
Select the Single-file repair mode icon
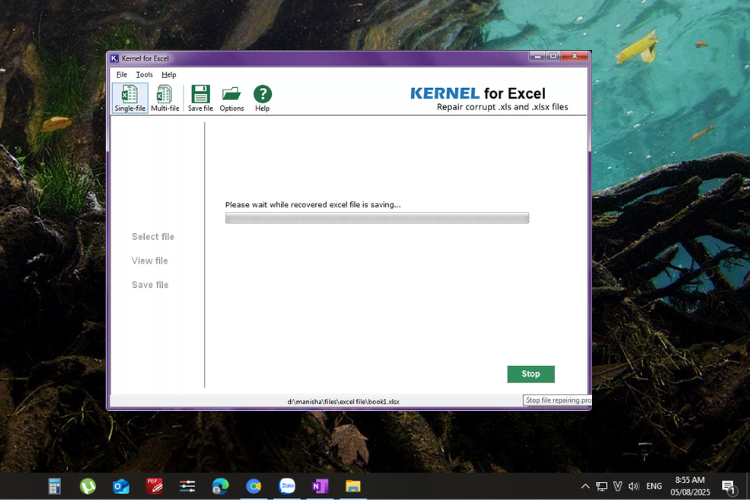pyautogui.click(x=130, y=98)
